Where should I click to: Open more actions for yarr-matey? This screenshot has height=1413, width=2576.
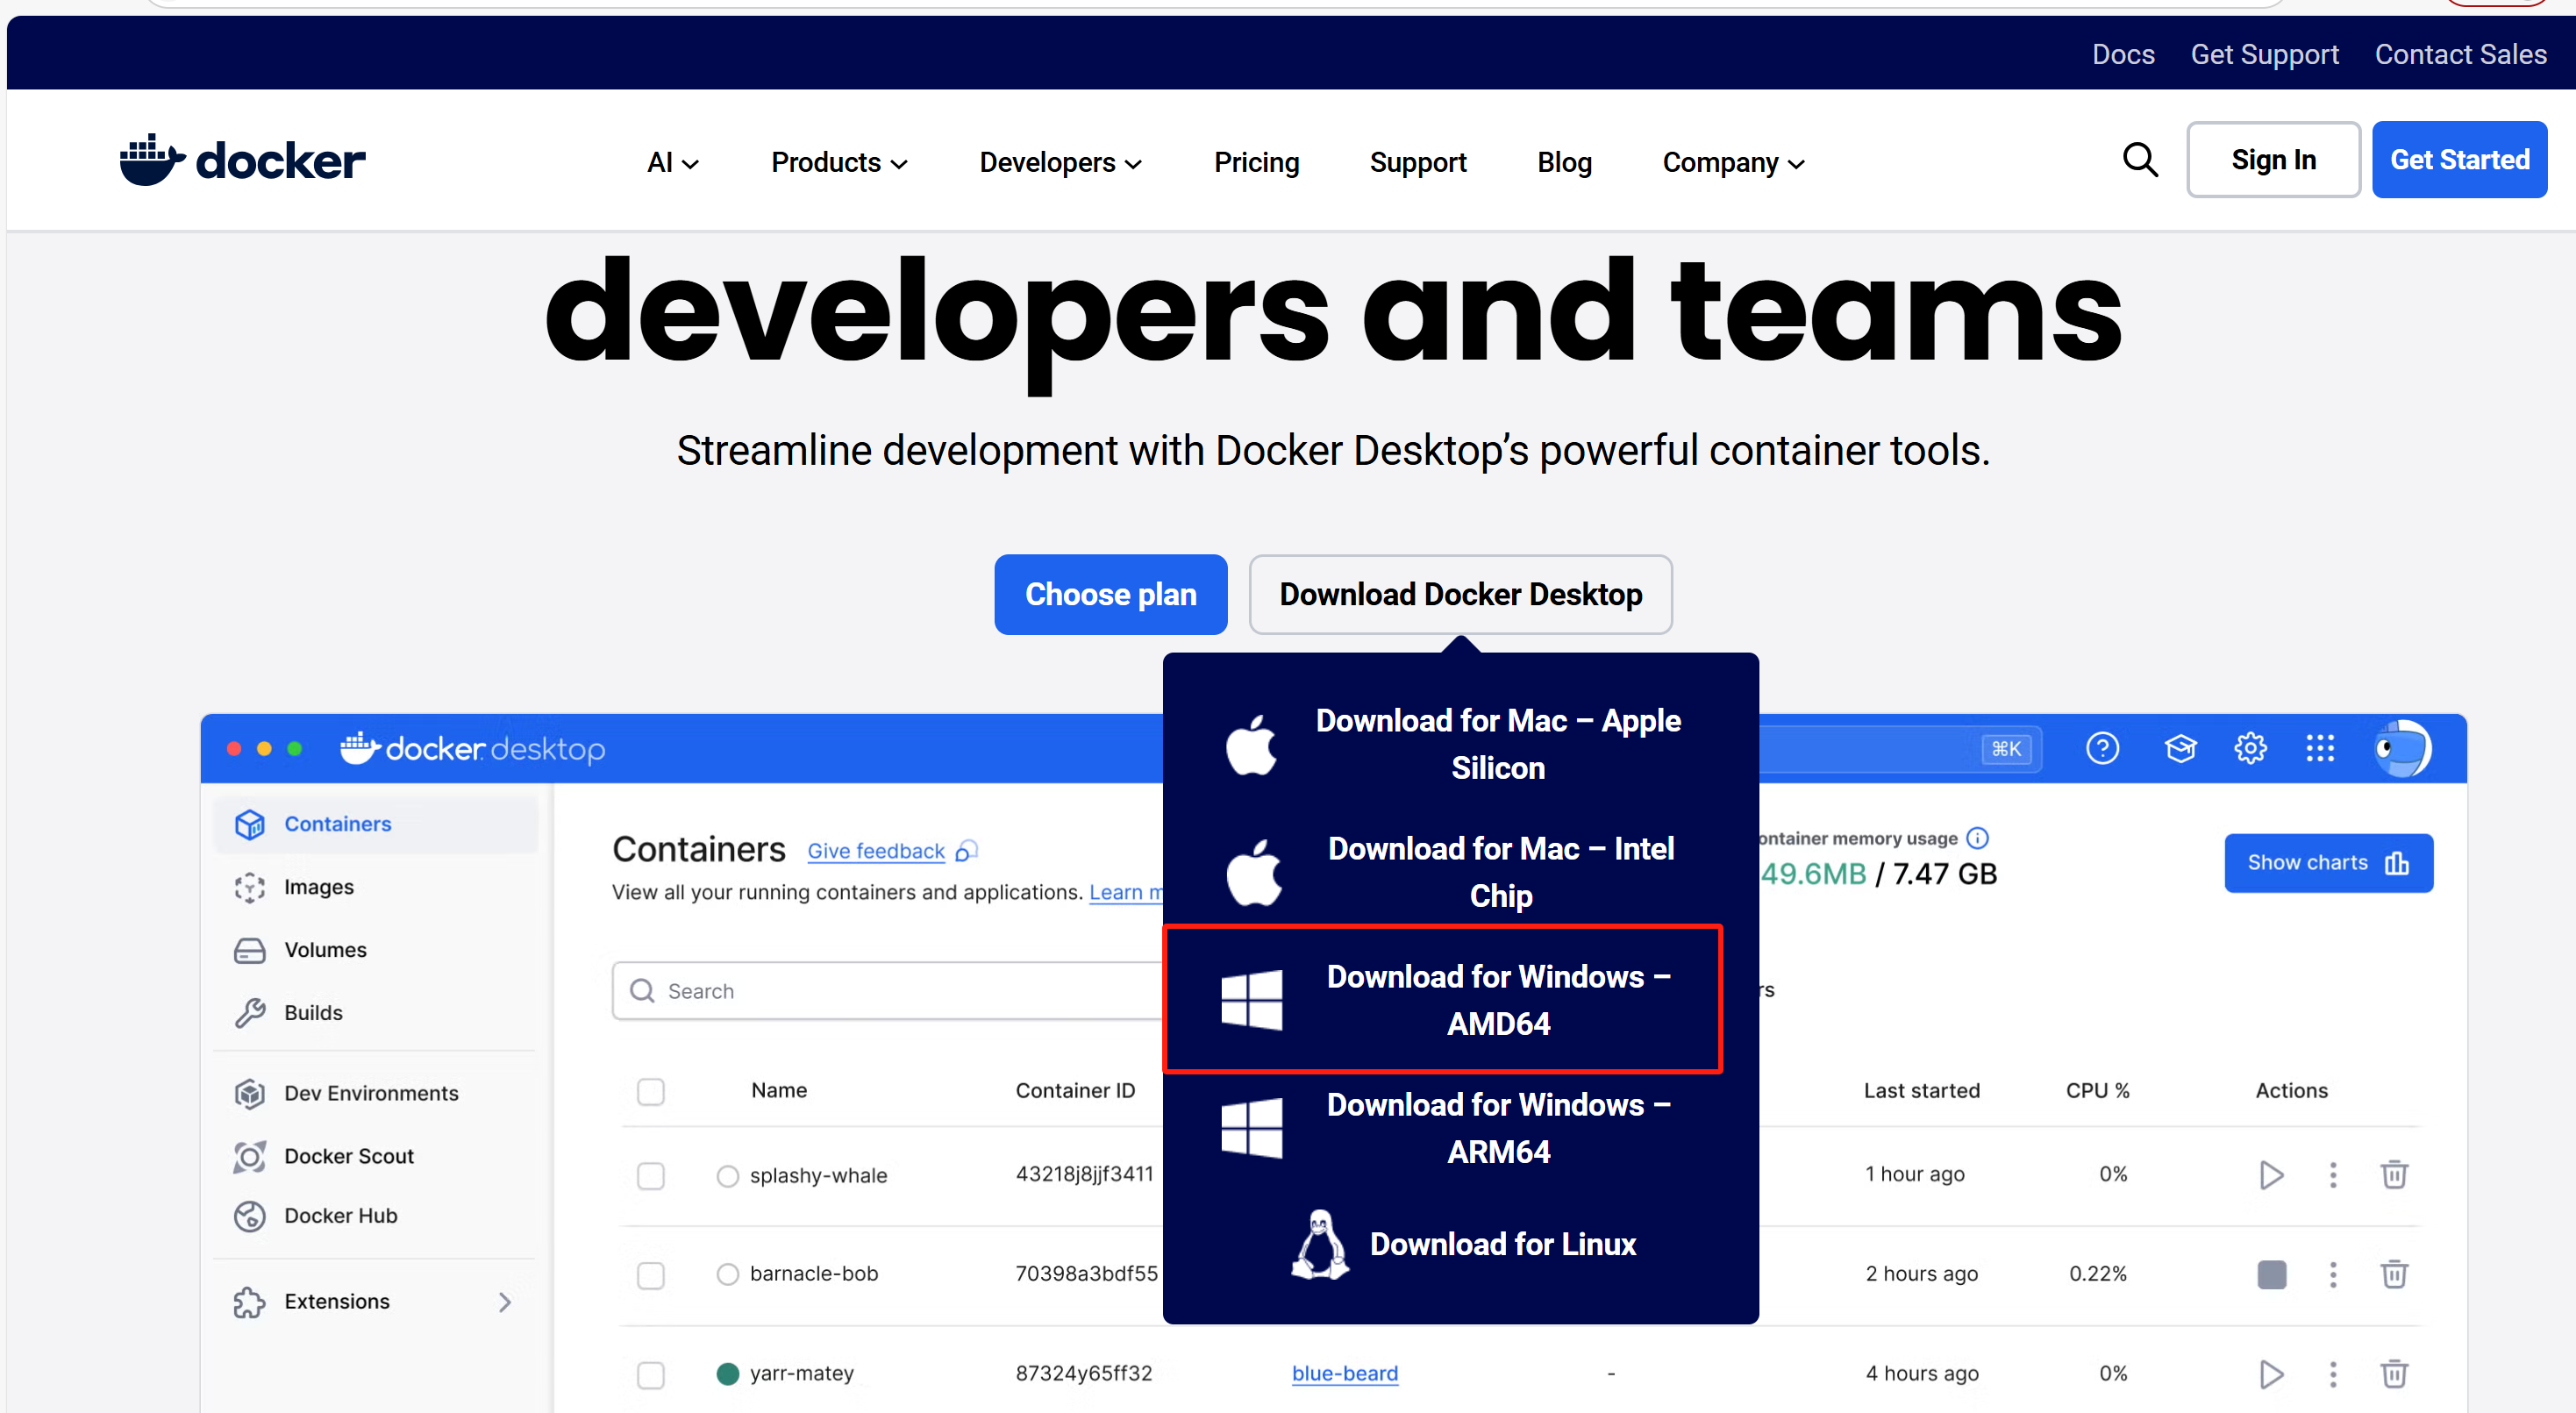[2333, 1374]
